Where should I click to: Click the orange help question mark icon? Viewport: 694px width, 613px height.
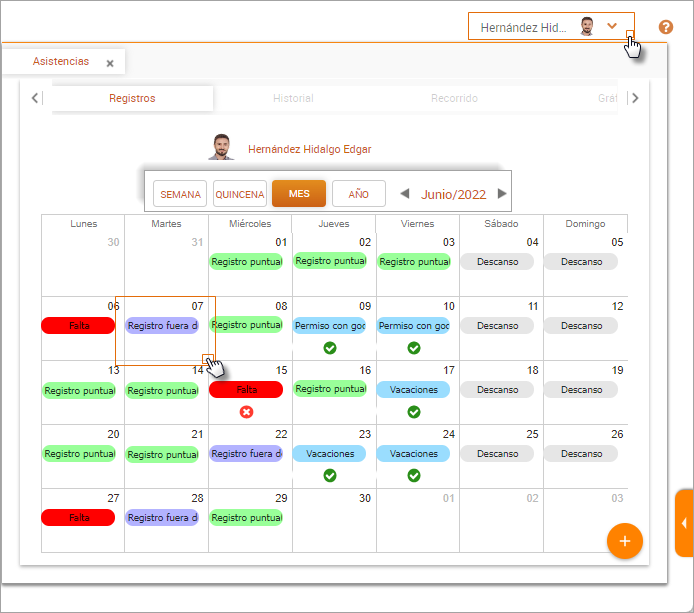666,27
